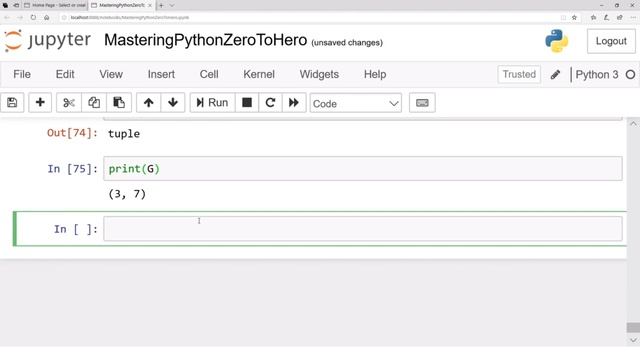Cut the selected cells
Image resolution: width=640 pixels, height=360 pixels.
69,102
